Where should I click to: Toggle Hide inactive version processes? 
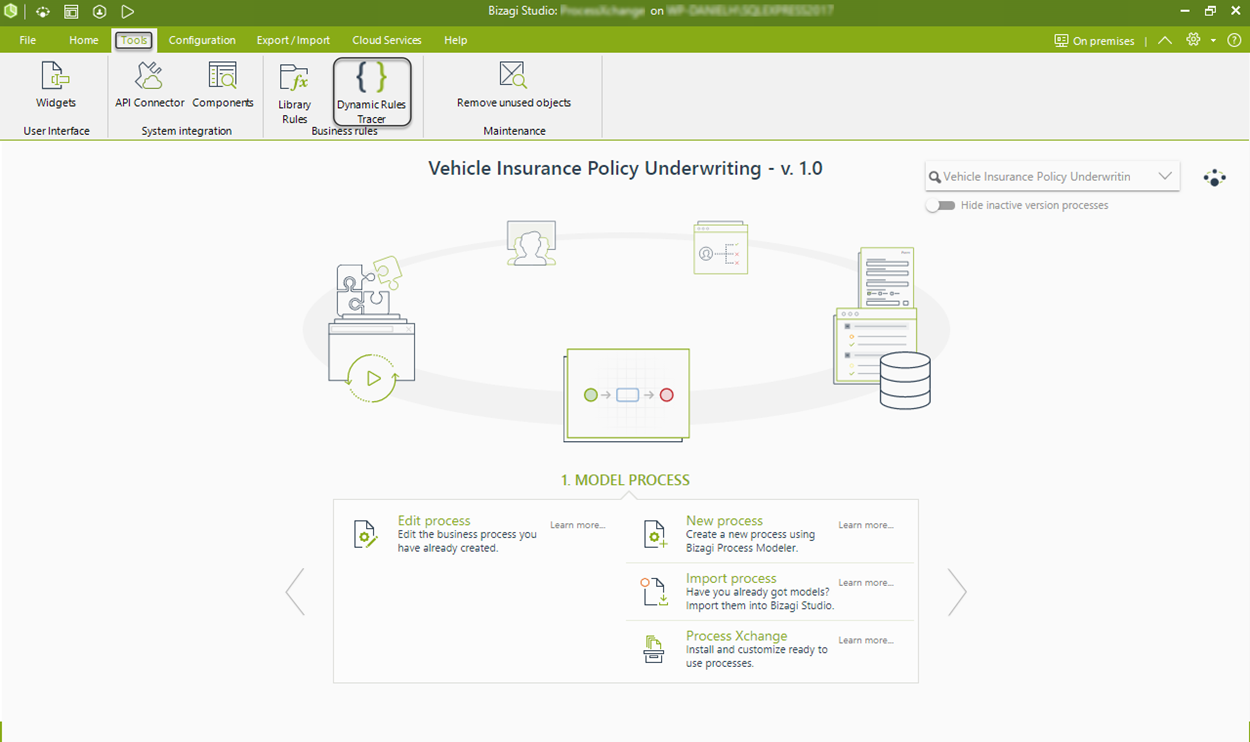click(940, 205)
